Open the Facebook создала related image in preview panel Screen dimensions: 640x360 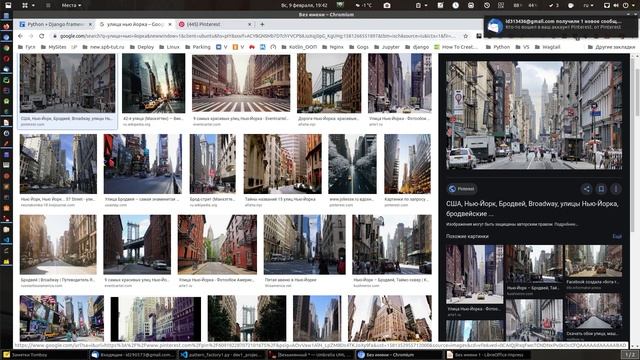tap(593, 261)
